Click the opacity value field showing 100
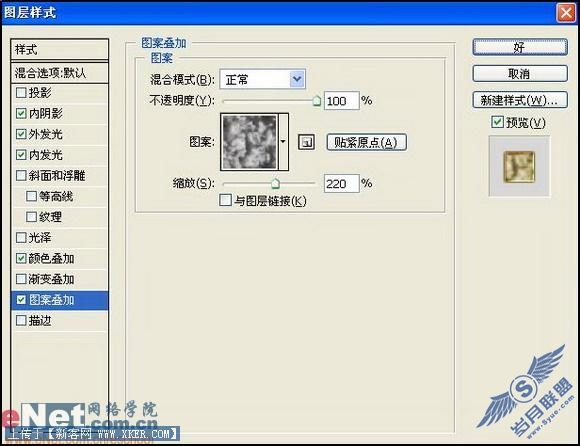 coord(341,101)
